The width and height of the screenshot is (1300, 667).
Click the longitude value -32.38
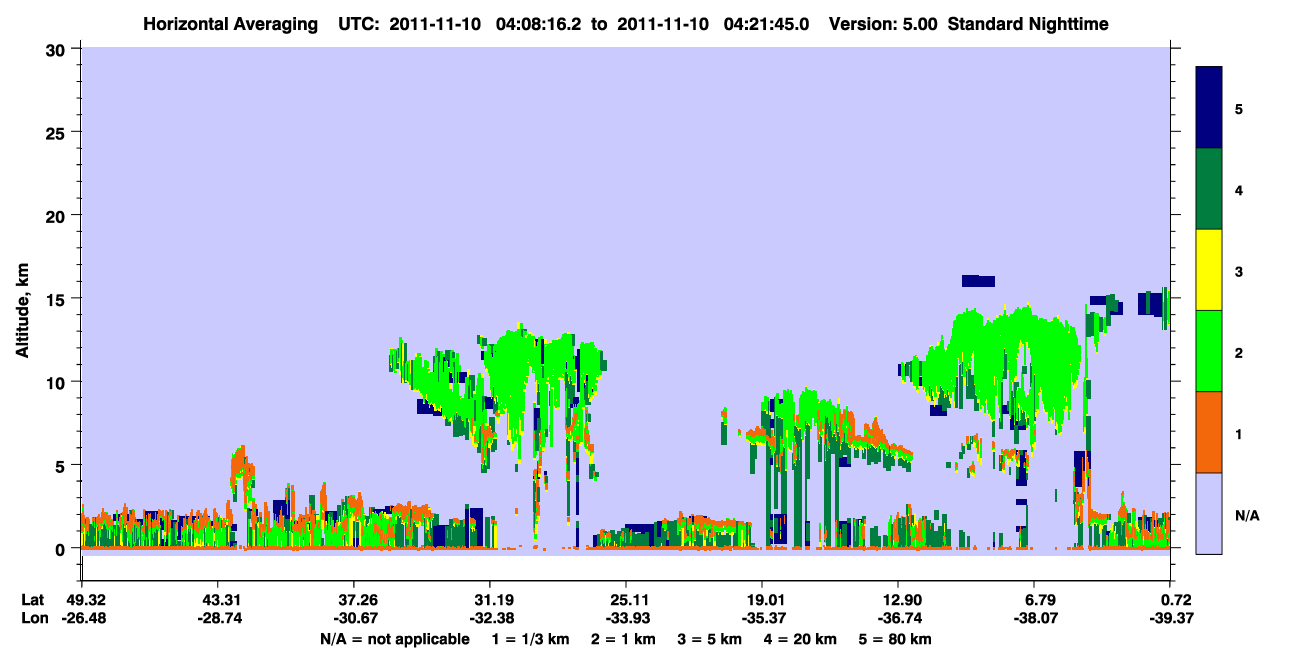(490, 618)
